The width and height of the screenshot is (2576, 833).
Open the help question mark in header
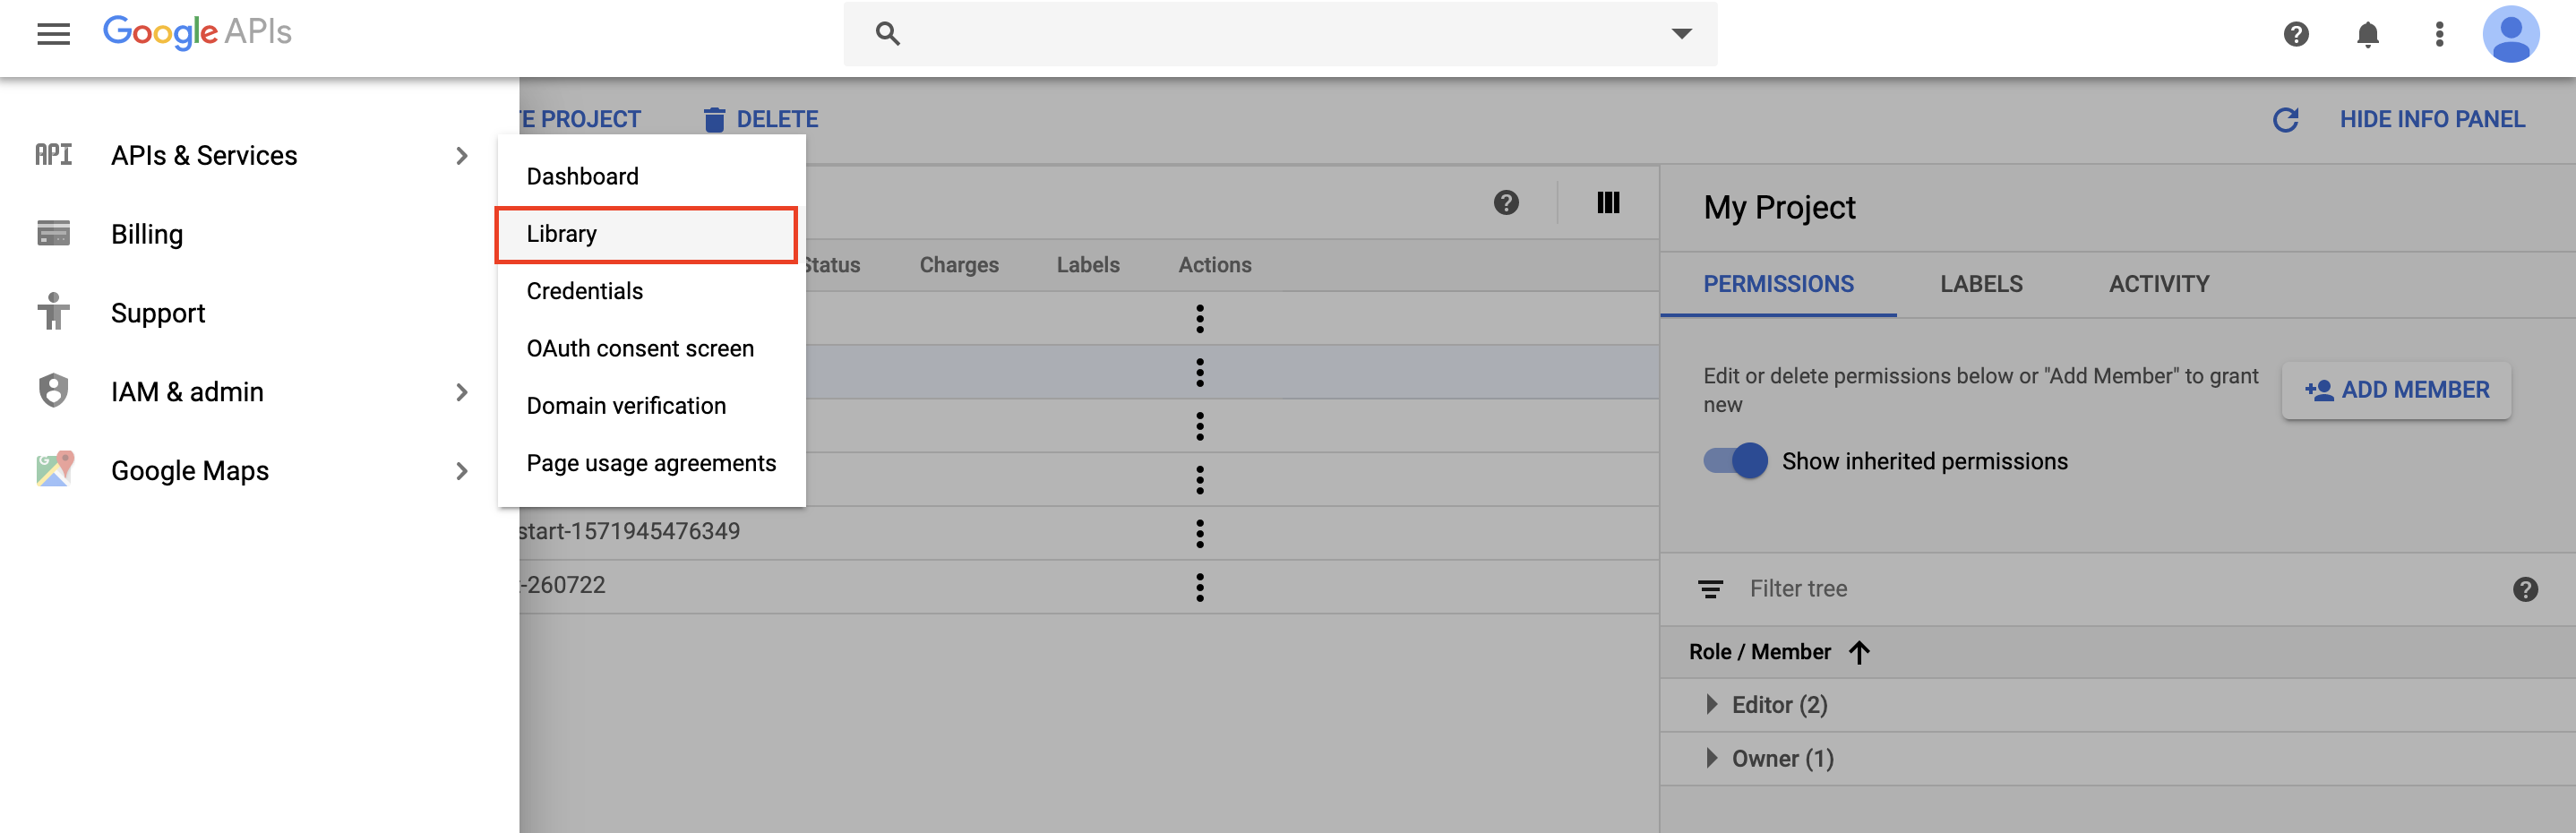click(2296, 34)
